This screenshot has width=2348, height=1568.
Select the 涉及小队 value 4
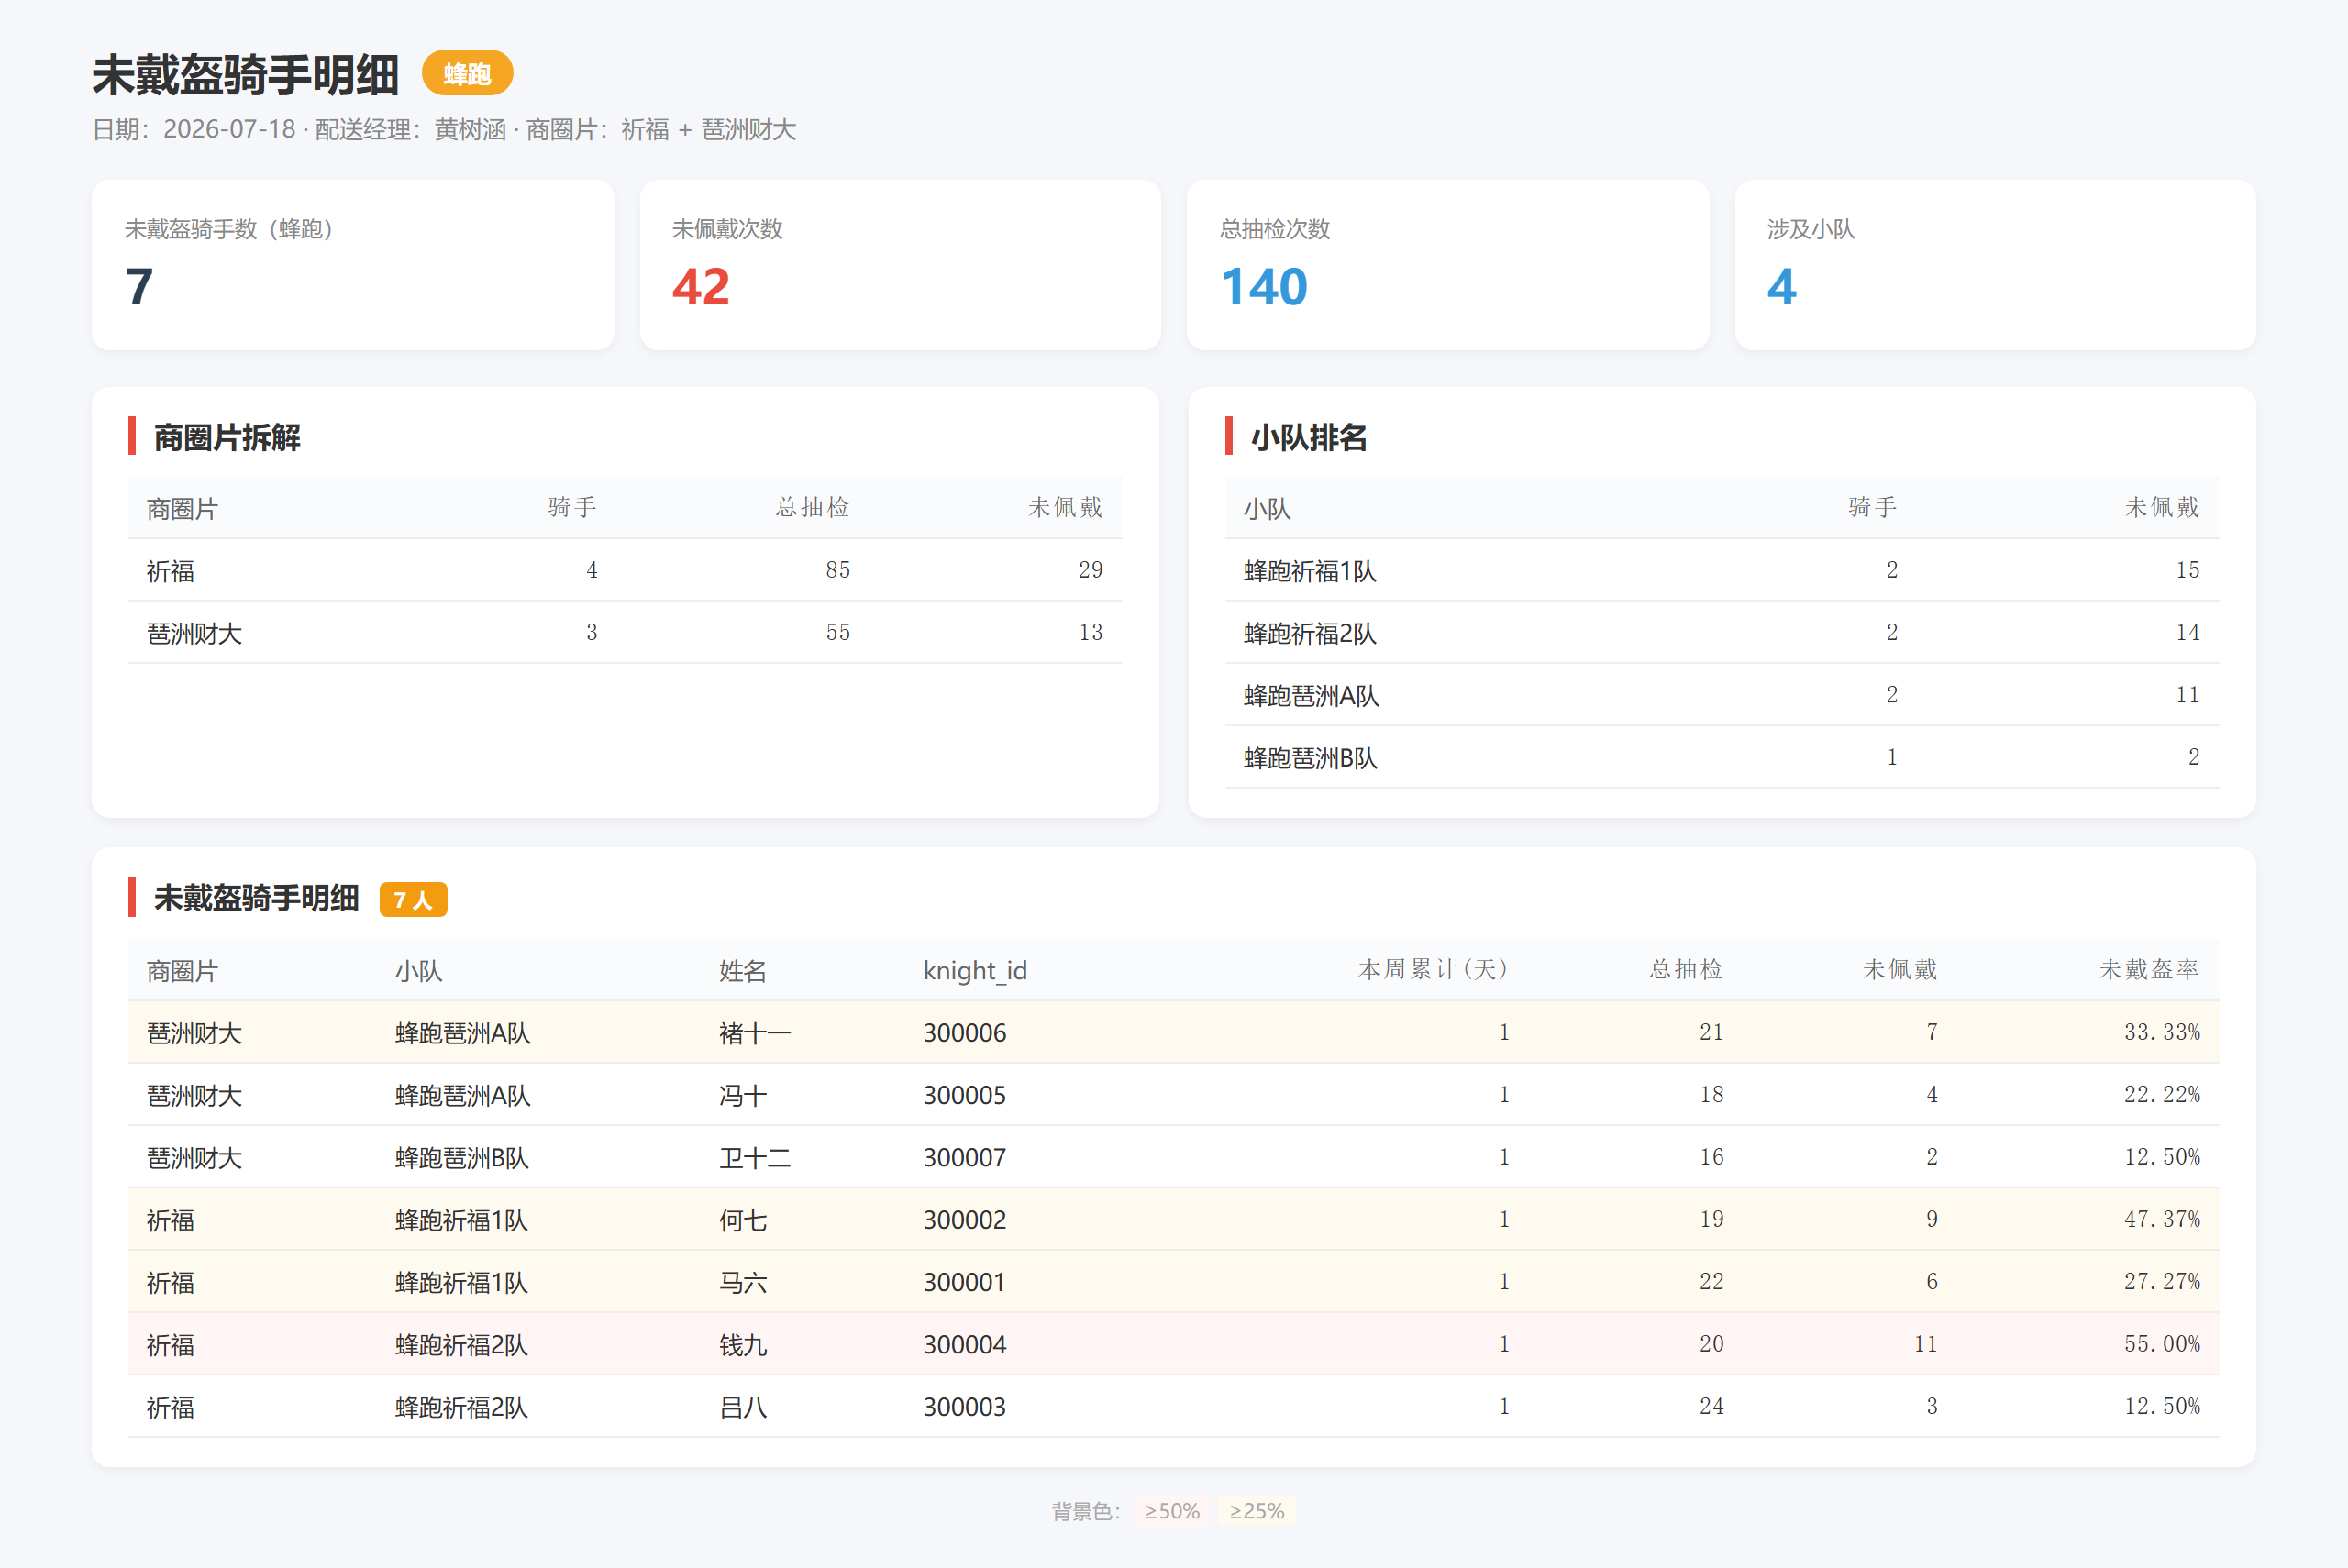[x=1782, y=287]
